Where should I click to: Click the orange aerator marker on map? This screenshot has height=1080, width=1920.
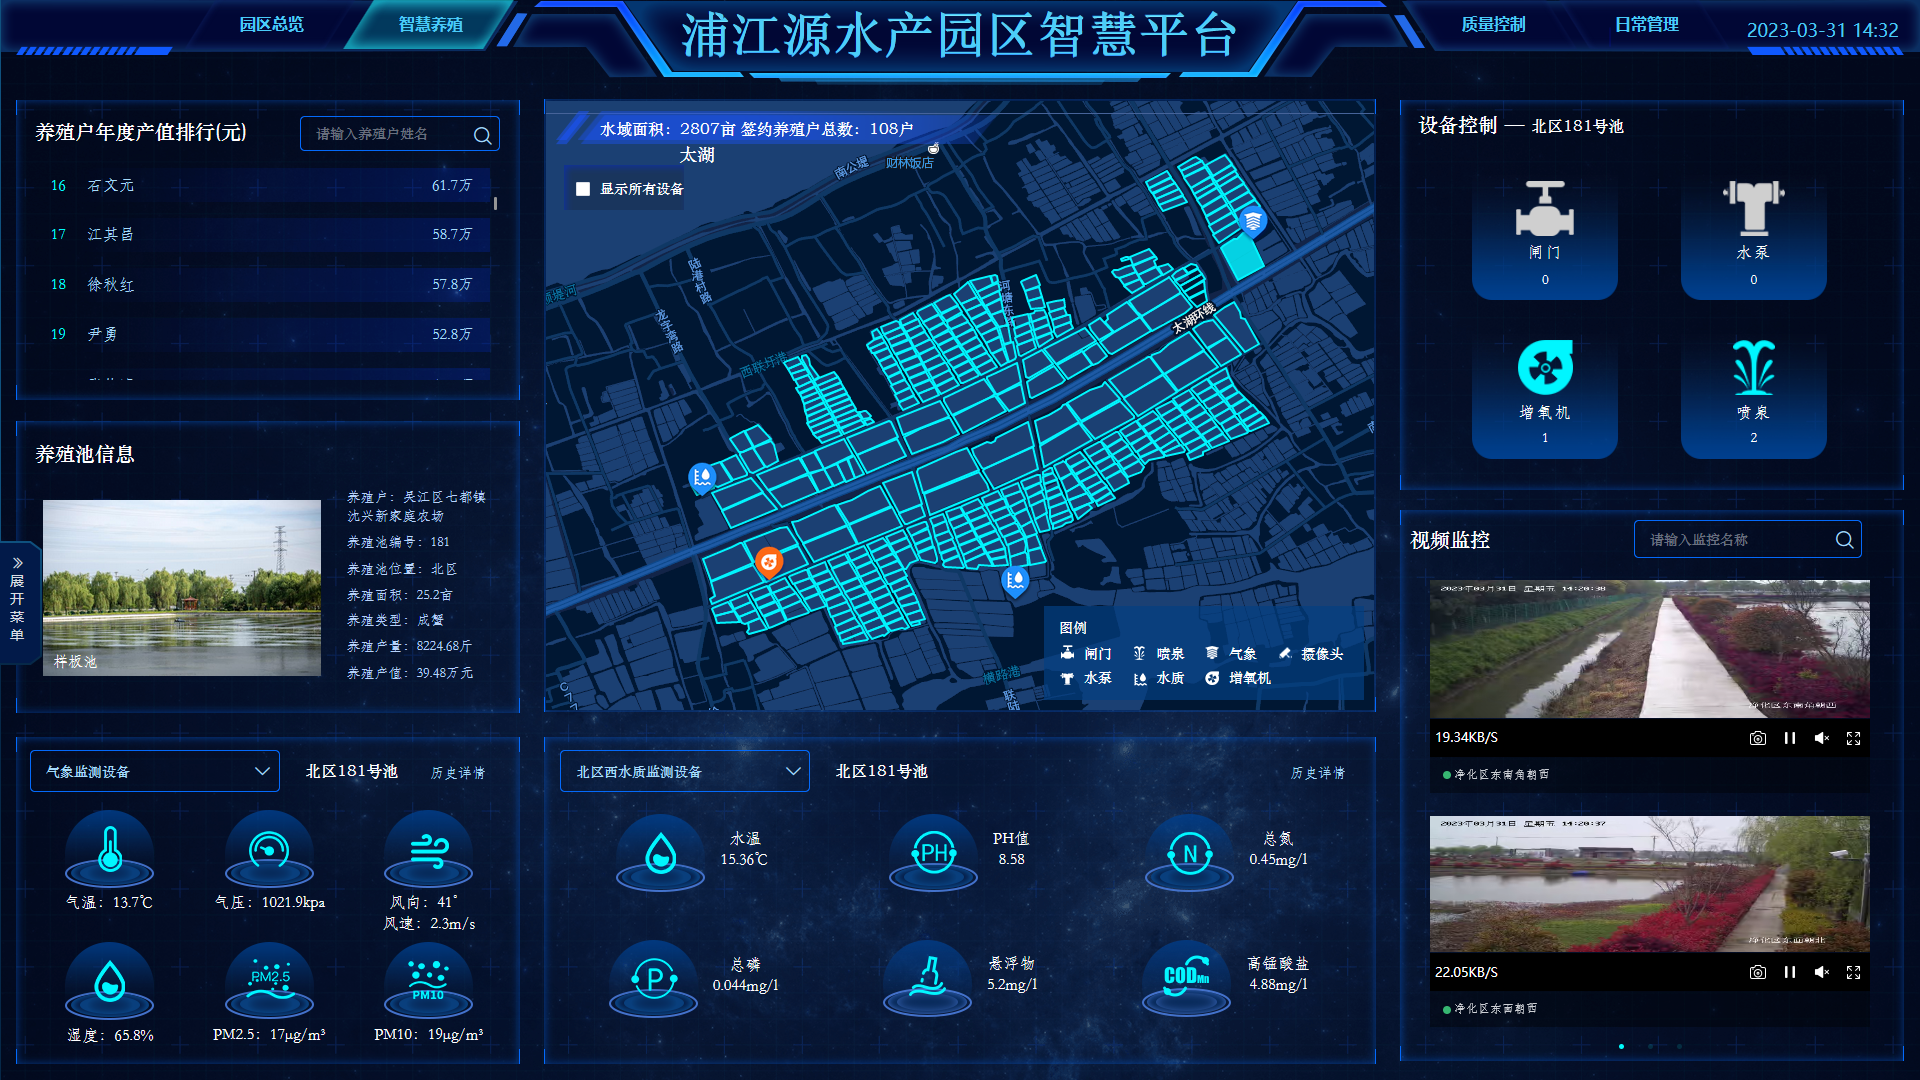768,563
